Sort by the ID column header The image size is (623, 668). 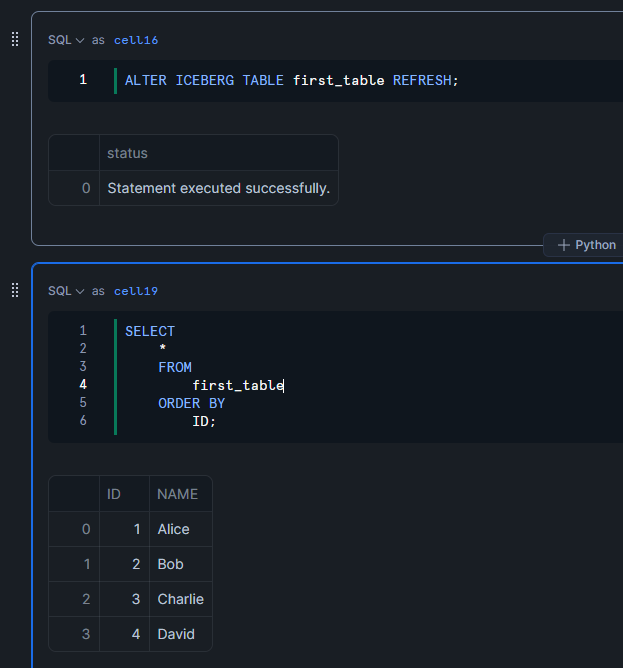pyautogui.click(x=124, y=494)
